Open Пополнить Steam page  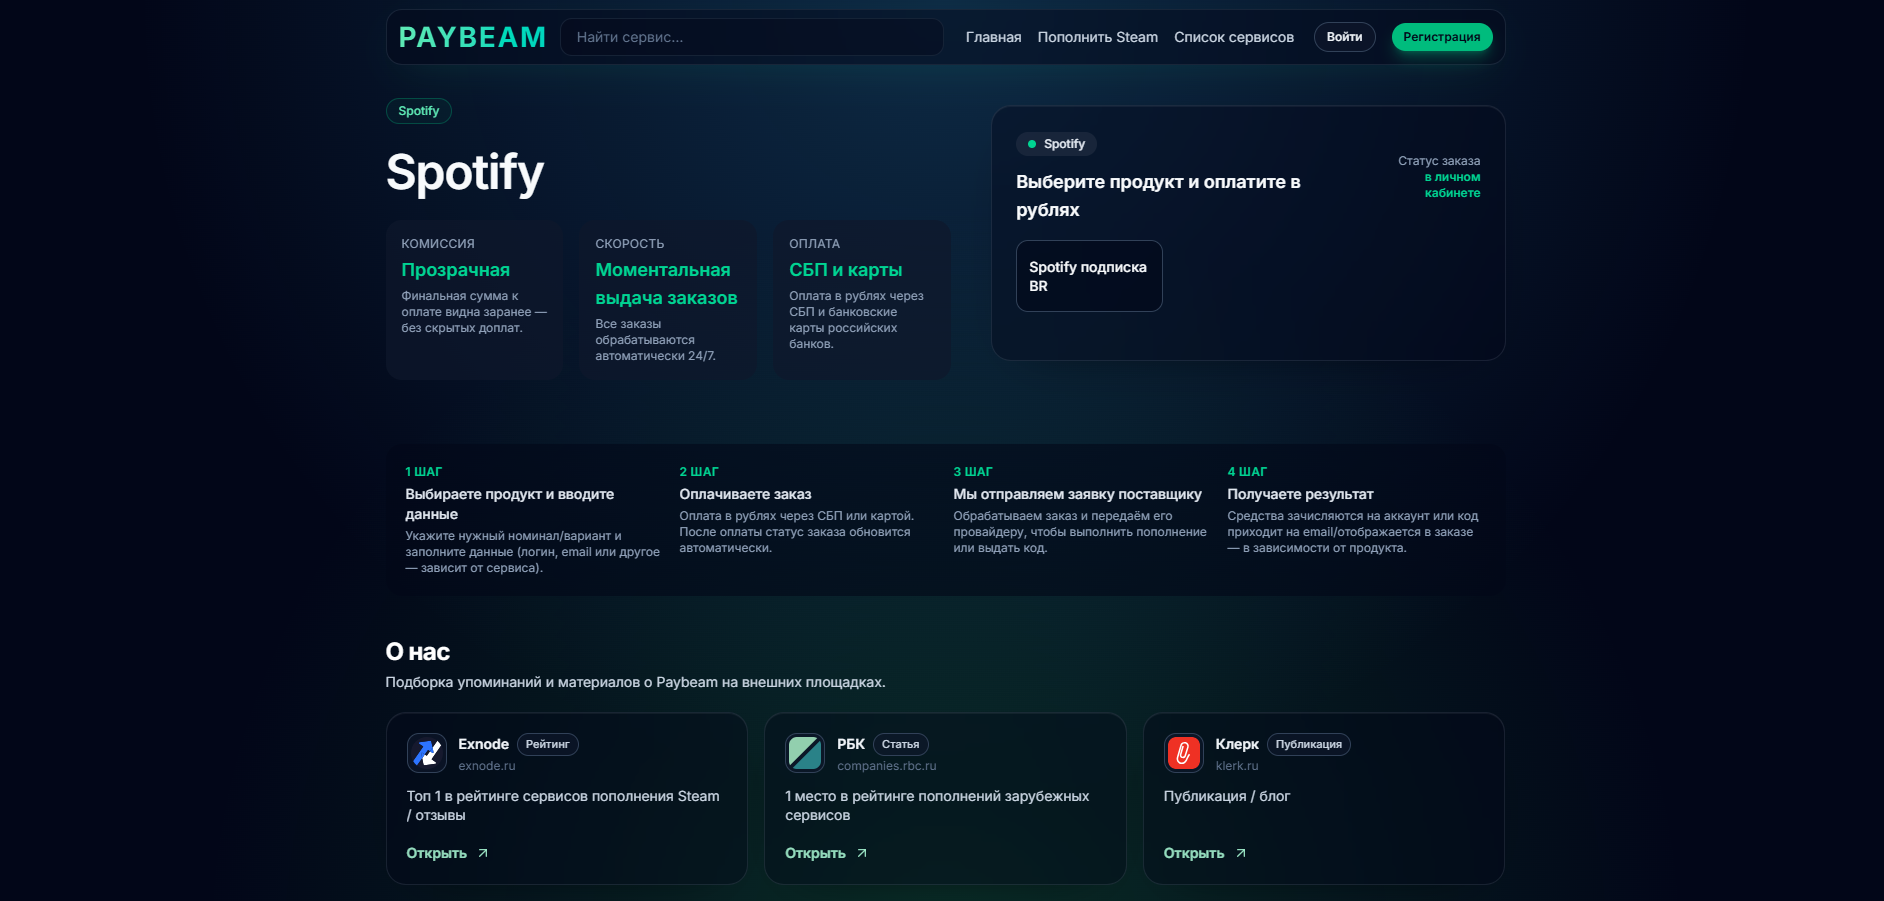[x=1097, y=37]
